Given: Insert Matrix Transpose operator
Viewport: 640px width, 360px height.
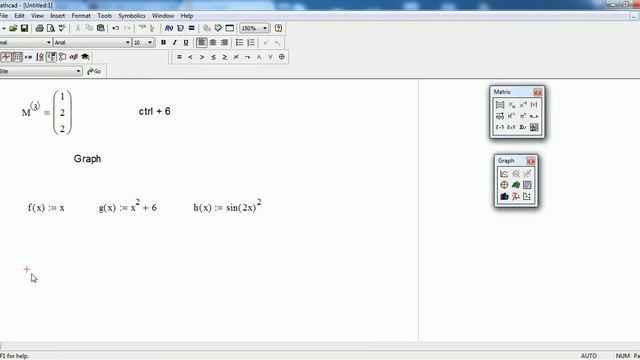Looking at the screenshot, I should 523,116.
